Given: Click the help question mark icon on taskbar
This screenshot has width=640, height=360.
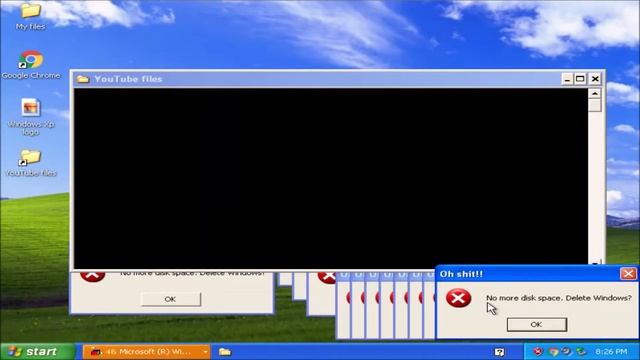Looking at the screenshot, I should pos(500,352).
